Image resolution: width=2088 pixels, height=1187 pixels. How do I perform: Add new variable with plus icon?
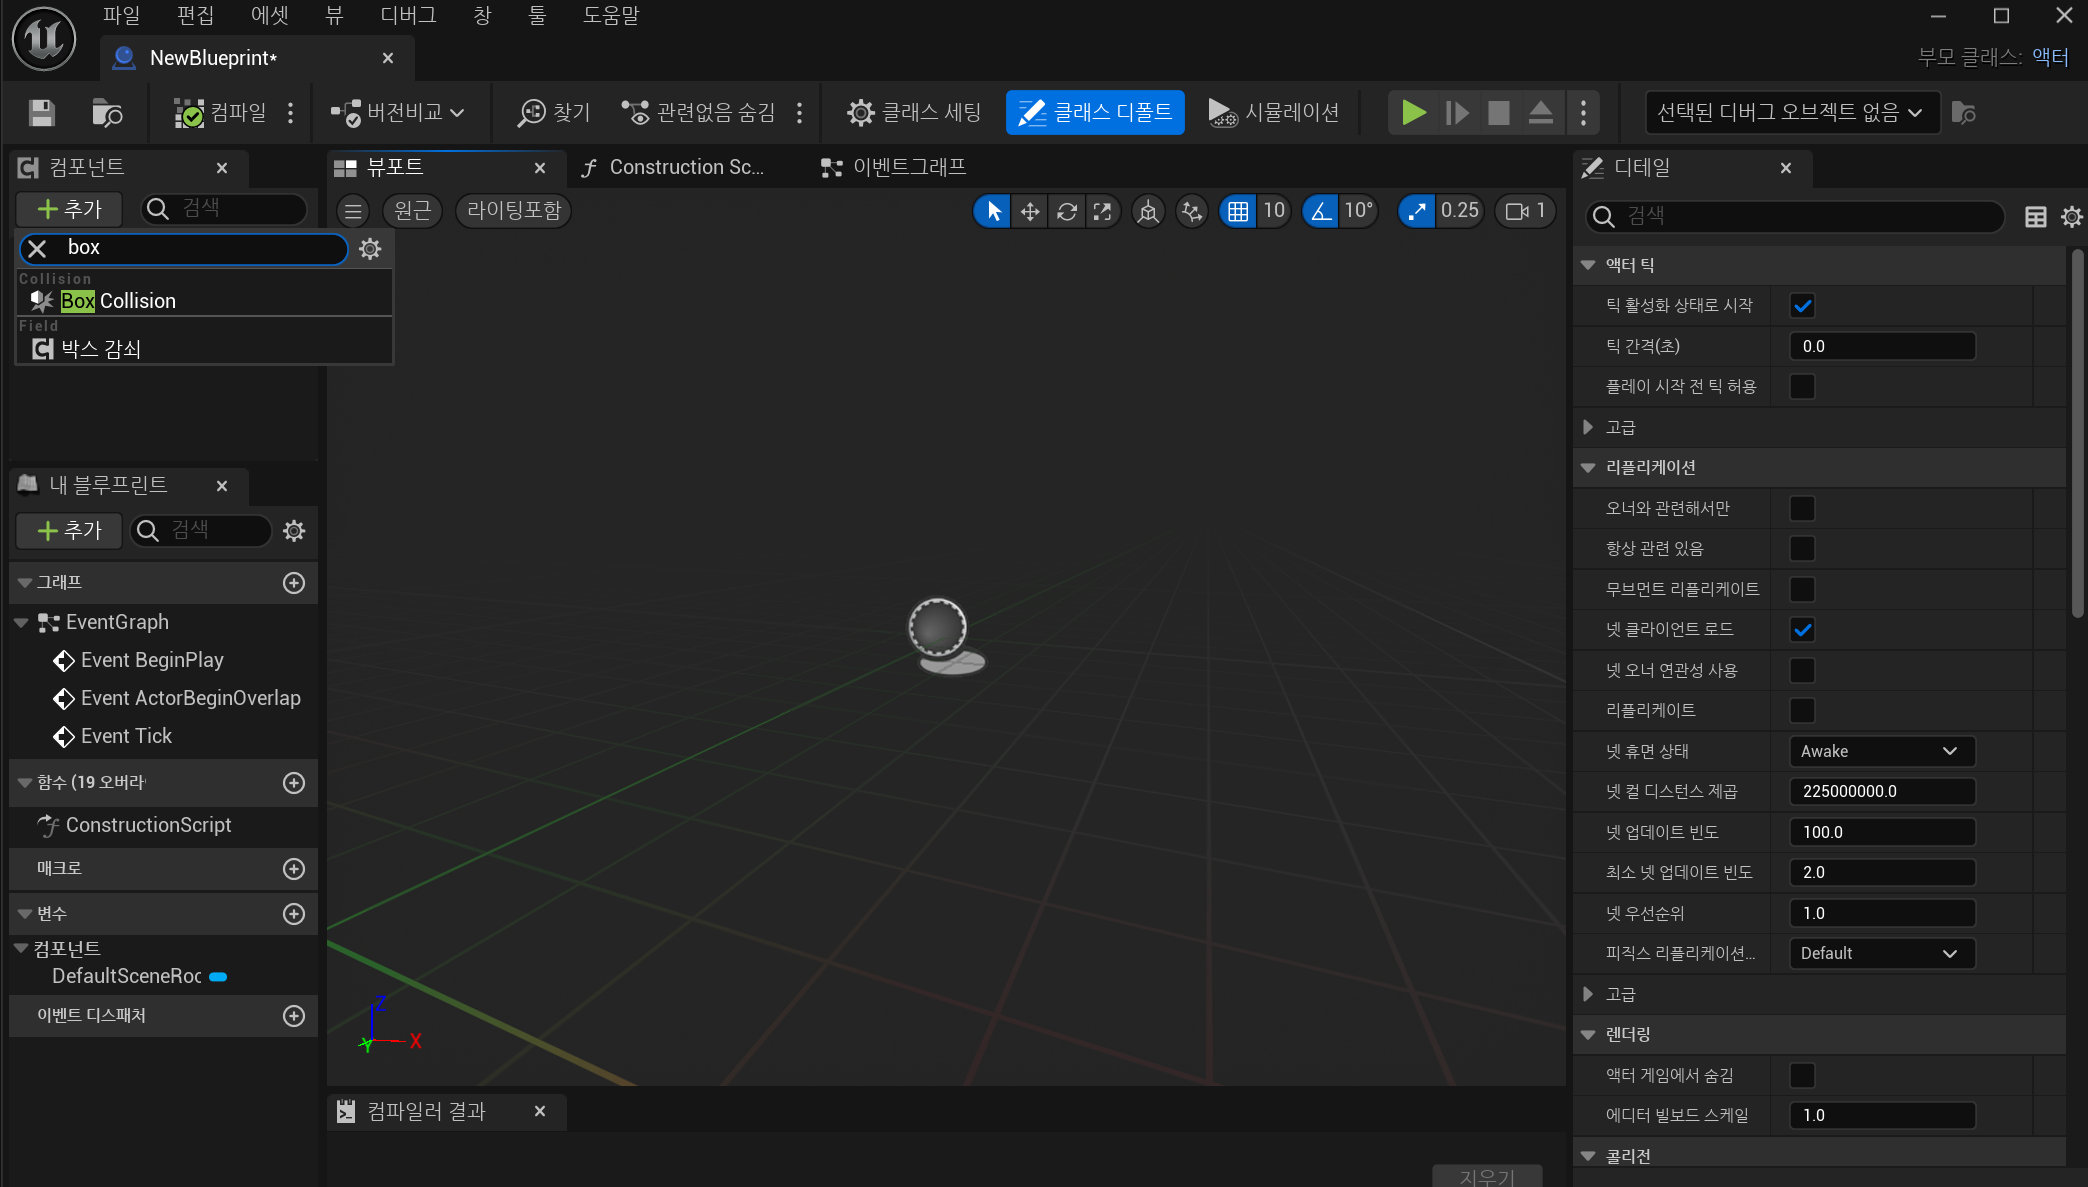294,914
